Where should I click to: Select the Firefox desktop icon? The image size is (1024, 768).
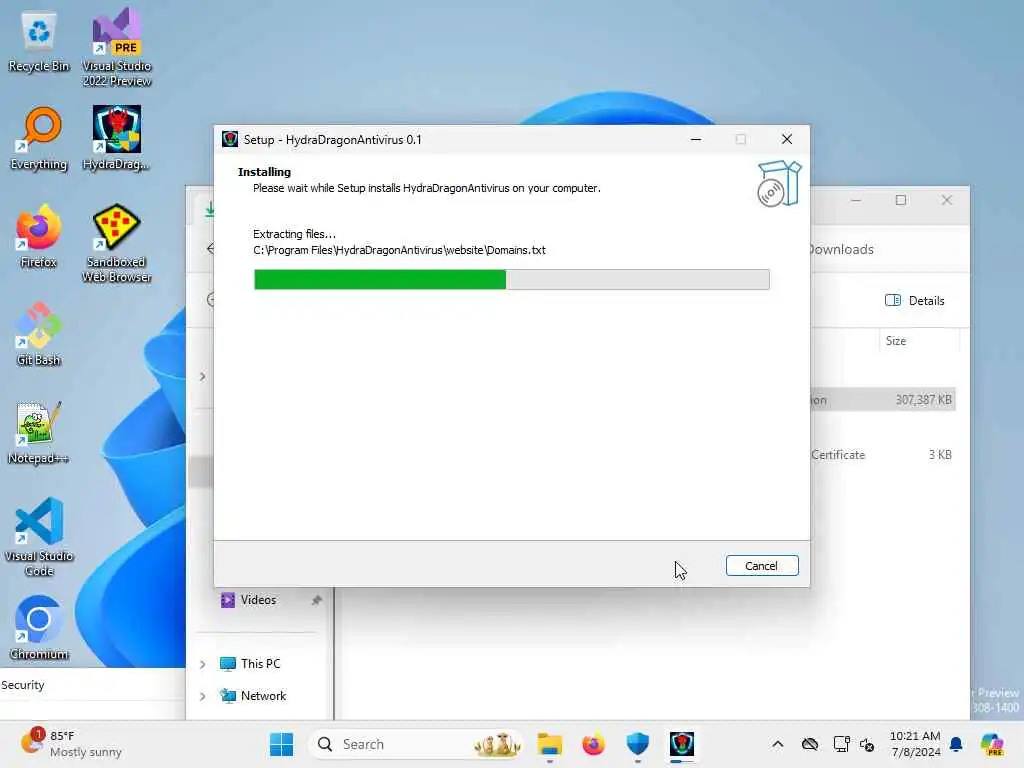[39, 236]
